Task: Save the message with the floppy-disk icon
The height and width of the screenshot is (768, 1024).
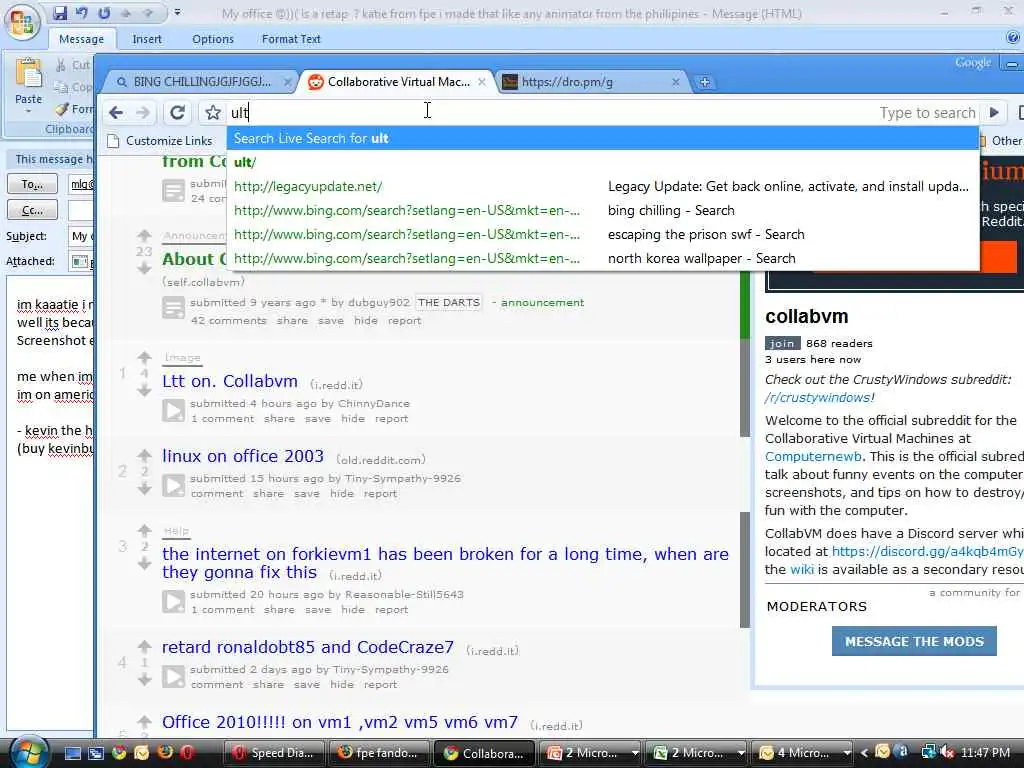Action: 59,13
